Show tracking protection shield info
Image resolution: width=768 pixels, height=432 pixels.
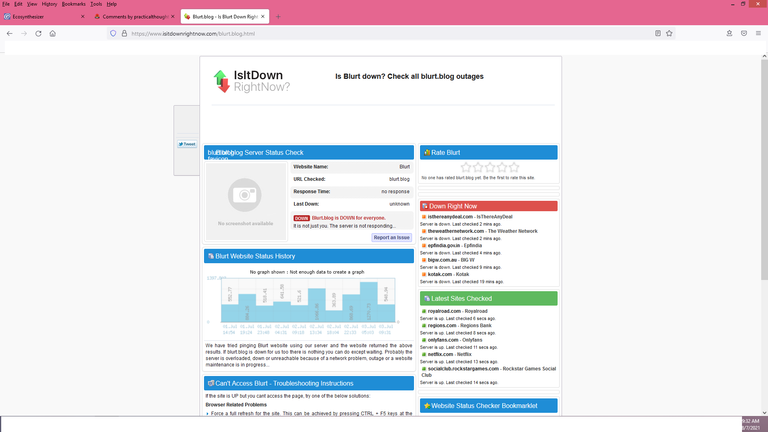tap(113, 33)
